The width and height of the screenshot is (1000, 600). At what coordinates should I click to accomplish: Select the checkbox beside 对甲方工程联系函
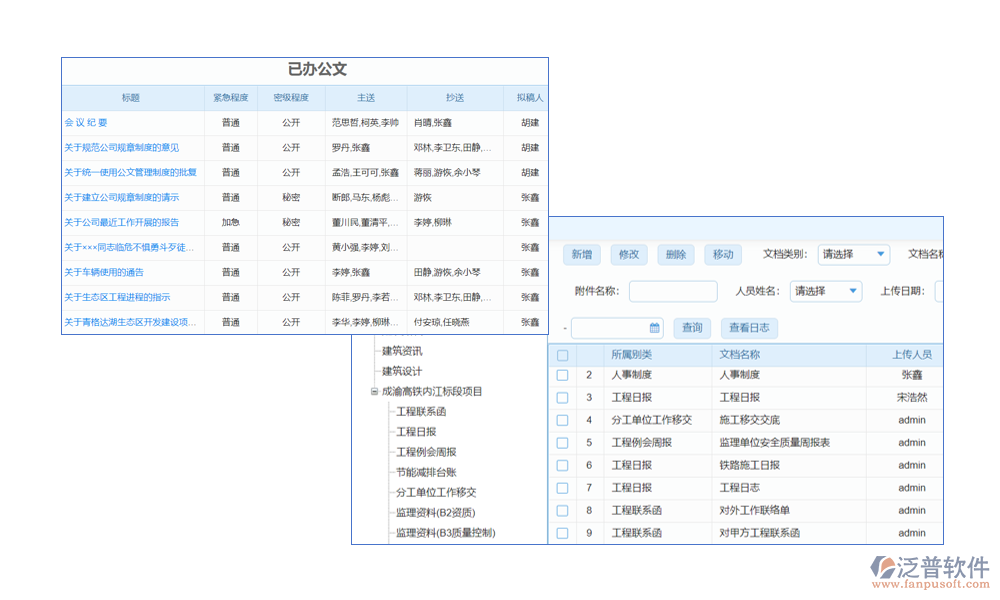(562, 533)
